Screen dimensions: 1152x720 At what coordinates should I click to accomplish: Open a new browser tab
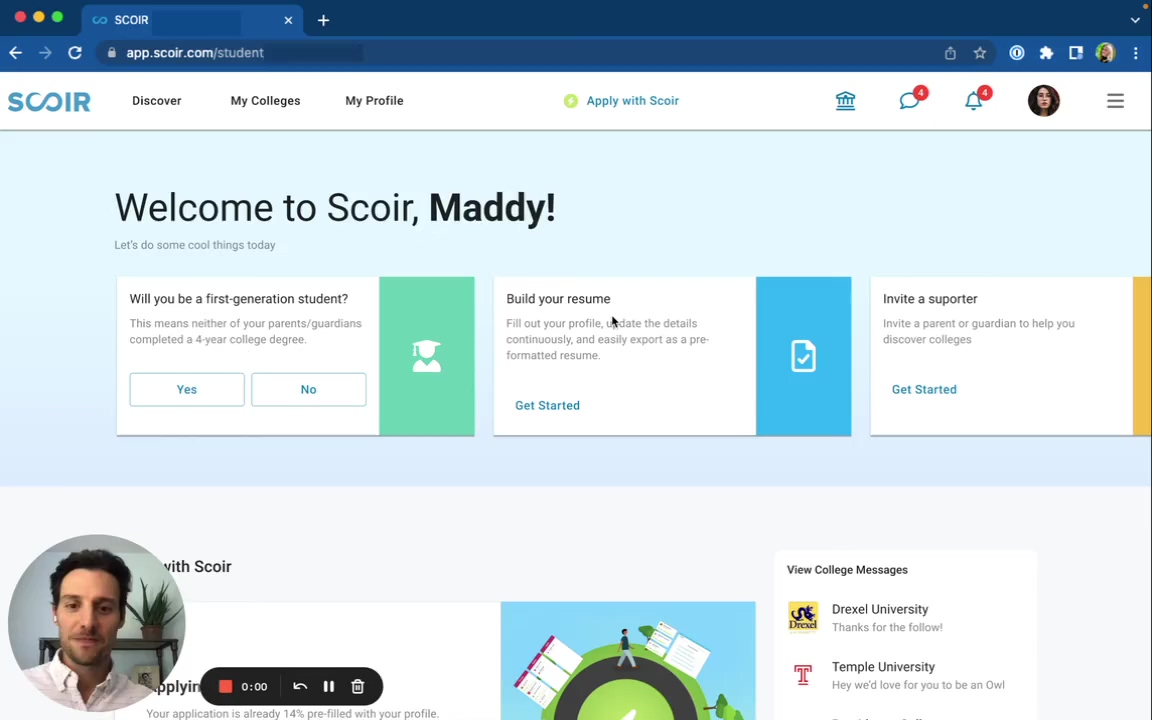pyautogui.click(x=323, y=20)
